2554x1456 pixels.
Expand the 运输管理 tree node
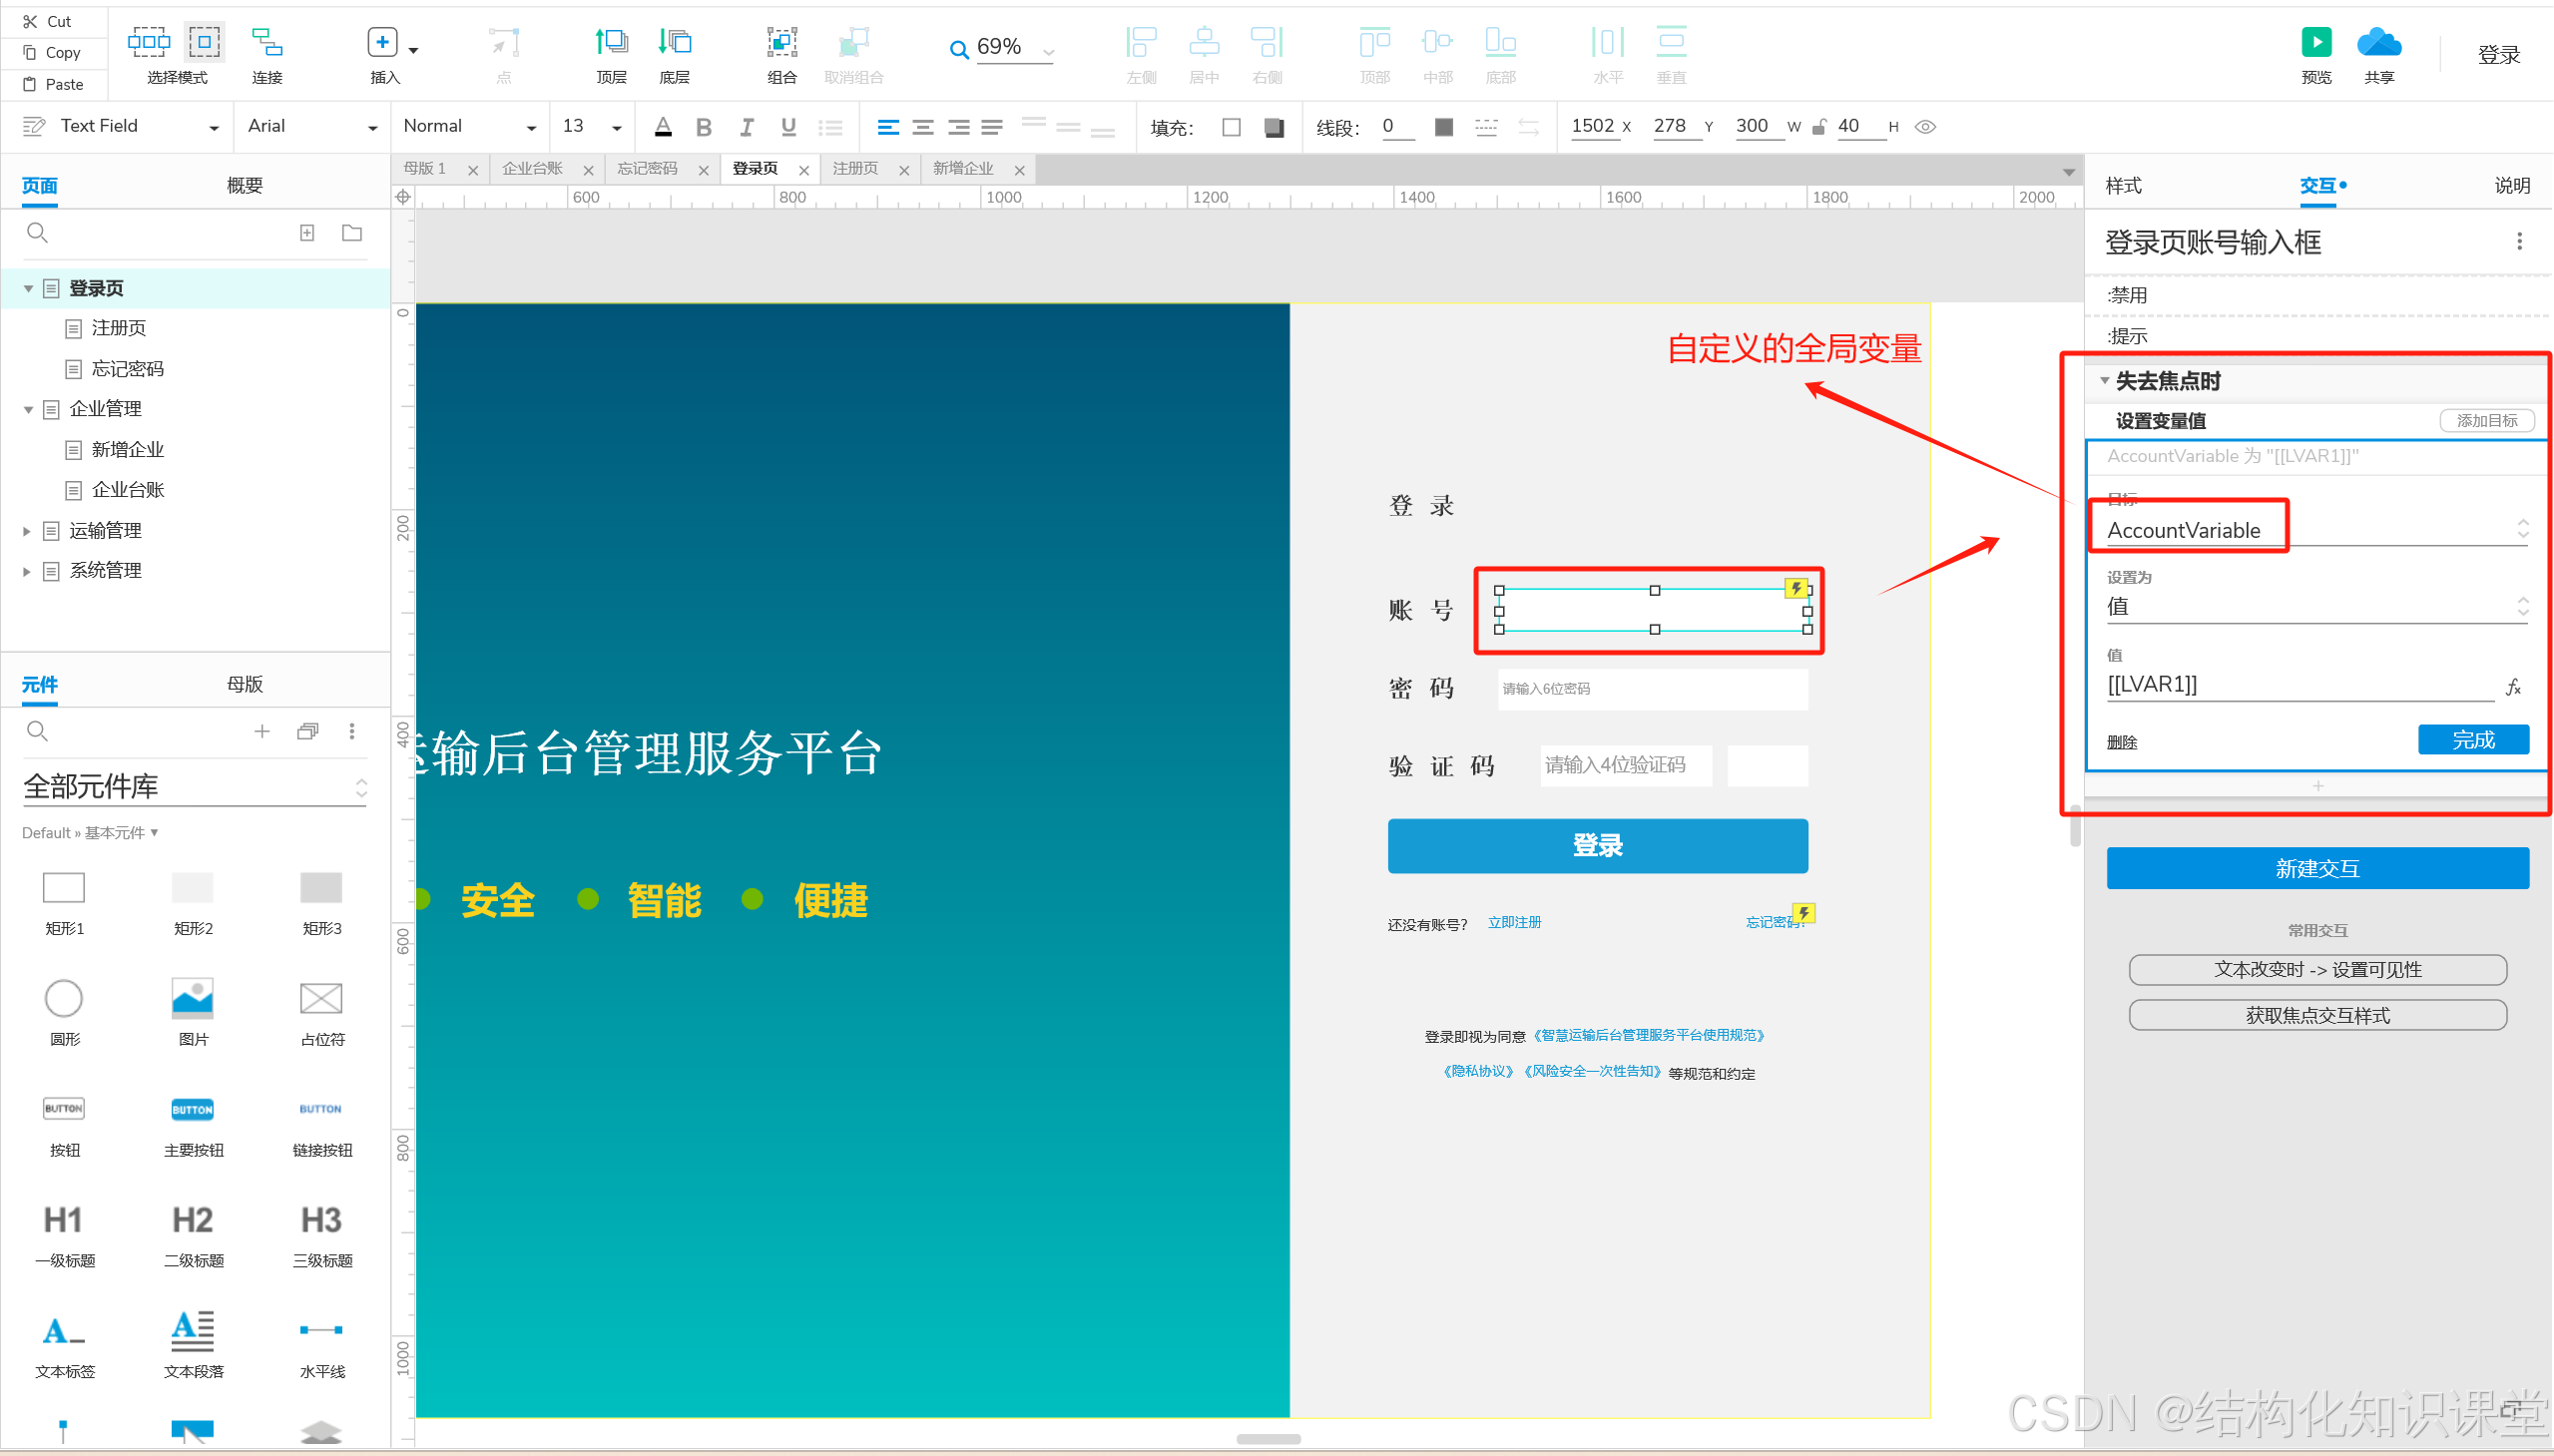27,531
